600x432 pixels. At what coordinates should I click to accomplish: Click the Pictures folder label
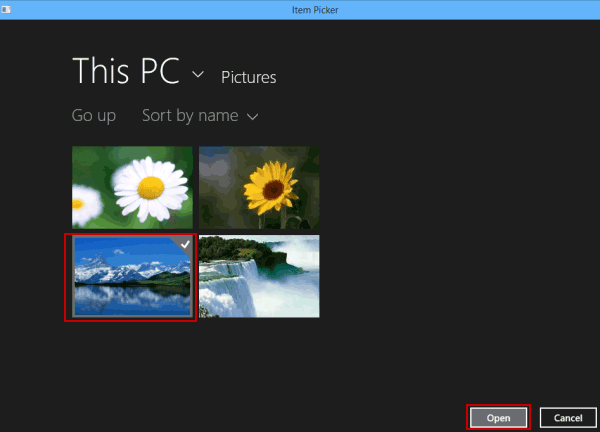(x=248, y=77)
